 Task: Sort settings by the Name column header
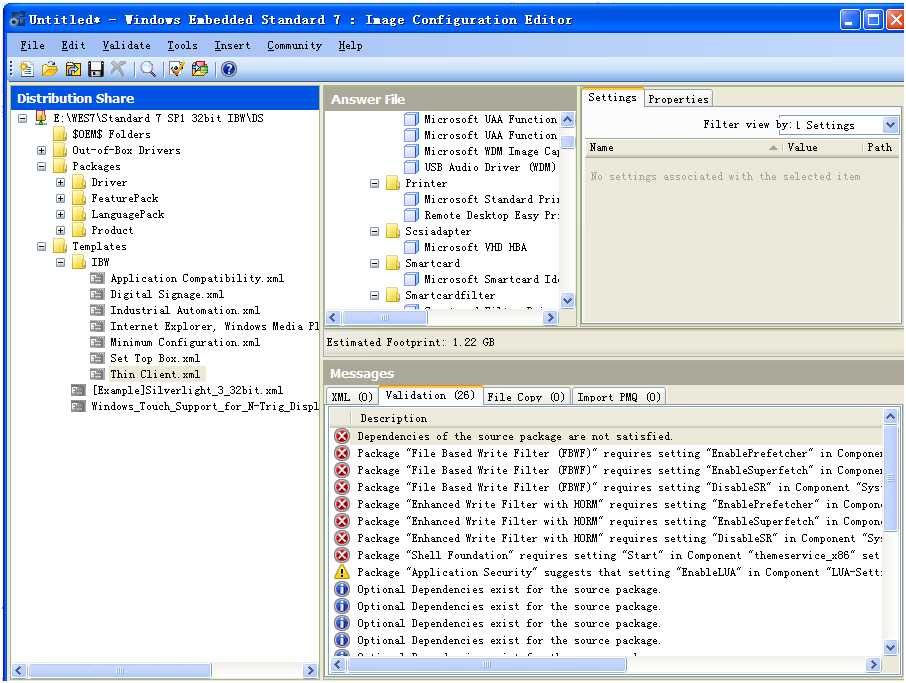coord(682,147)
